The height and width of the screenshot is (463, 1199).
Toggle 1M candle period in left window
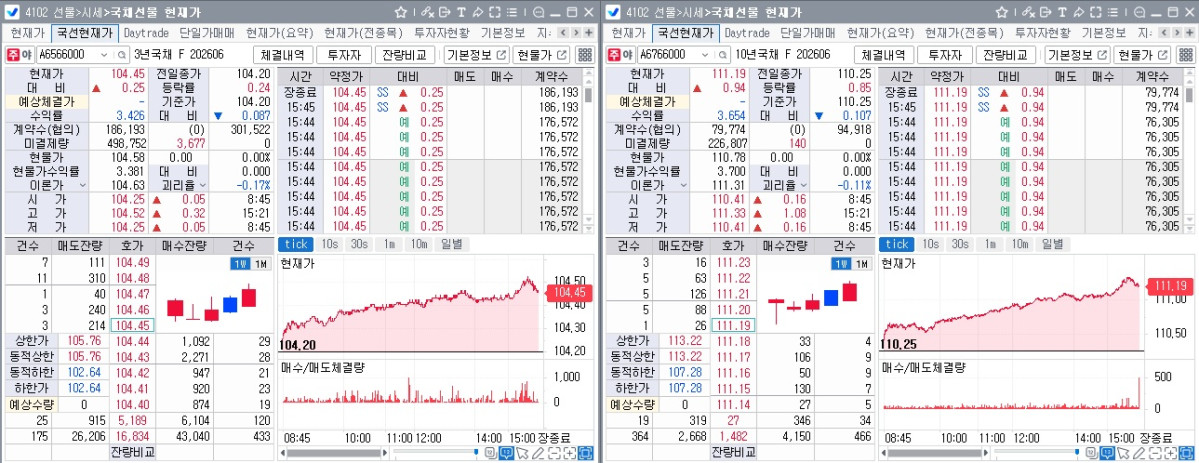260,264
